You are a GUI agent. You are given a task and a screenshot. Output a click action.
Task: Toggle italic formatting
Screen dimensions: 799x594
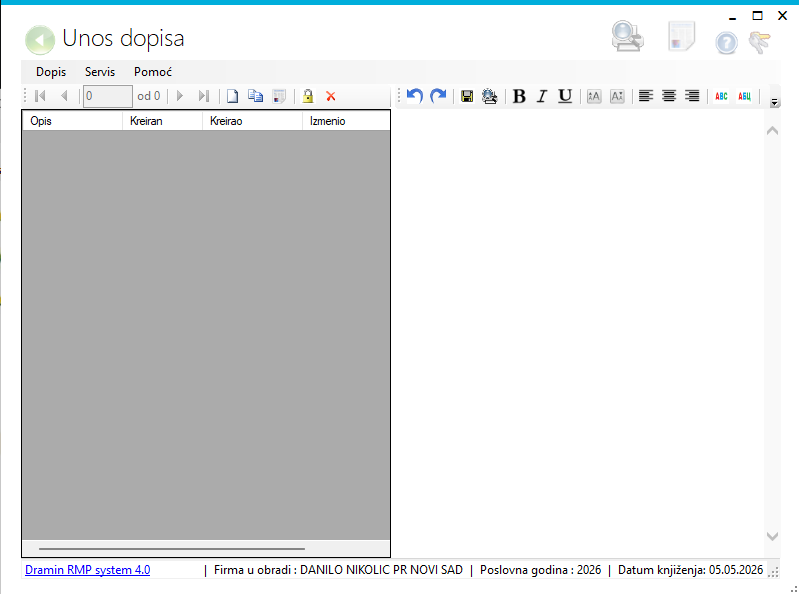point(542,96)
